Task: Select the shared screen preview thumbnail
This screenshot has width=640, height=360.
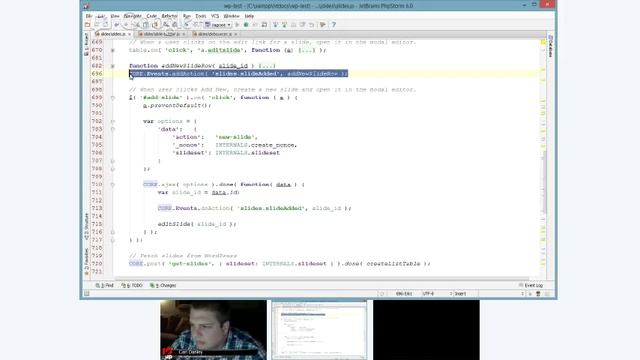Action: tap(320, 330)
